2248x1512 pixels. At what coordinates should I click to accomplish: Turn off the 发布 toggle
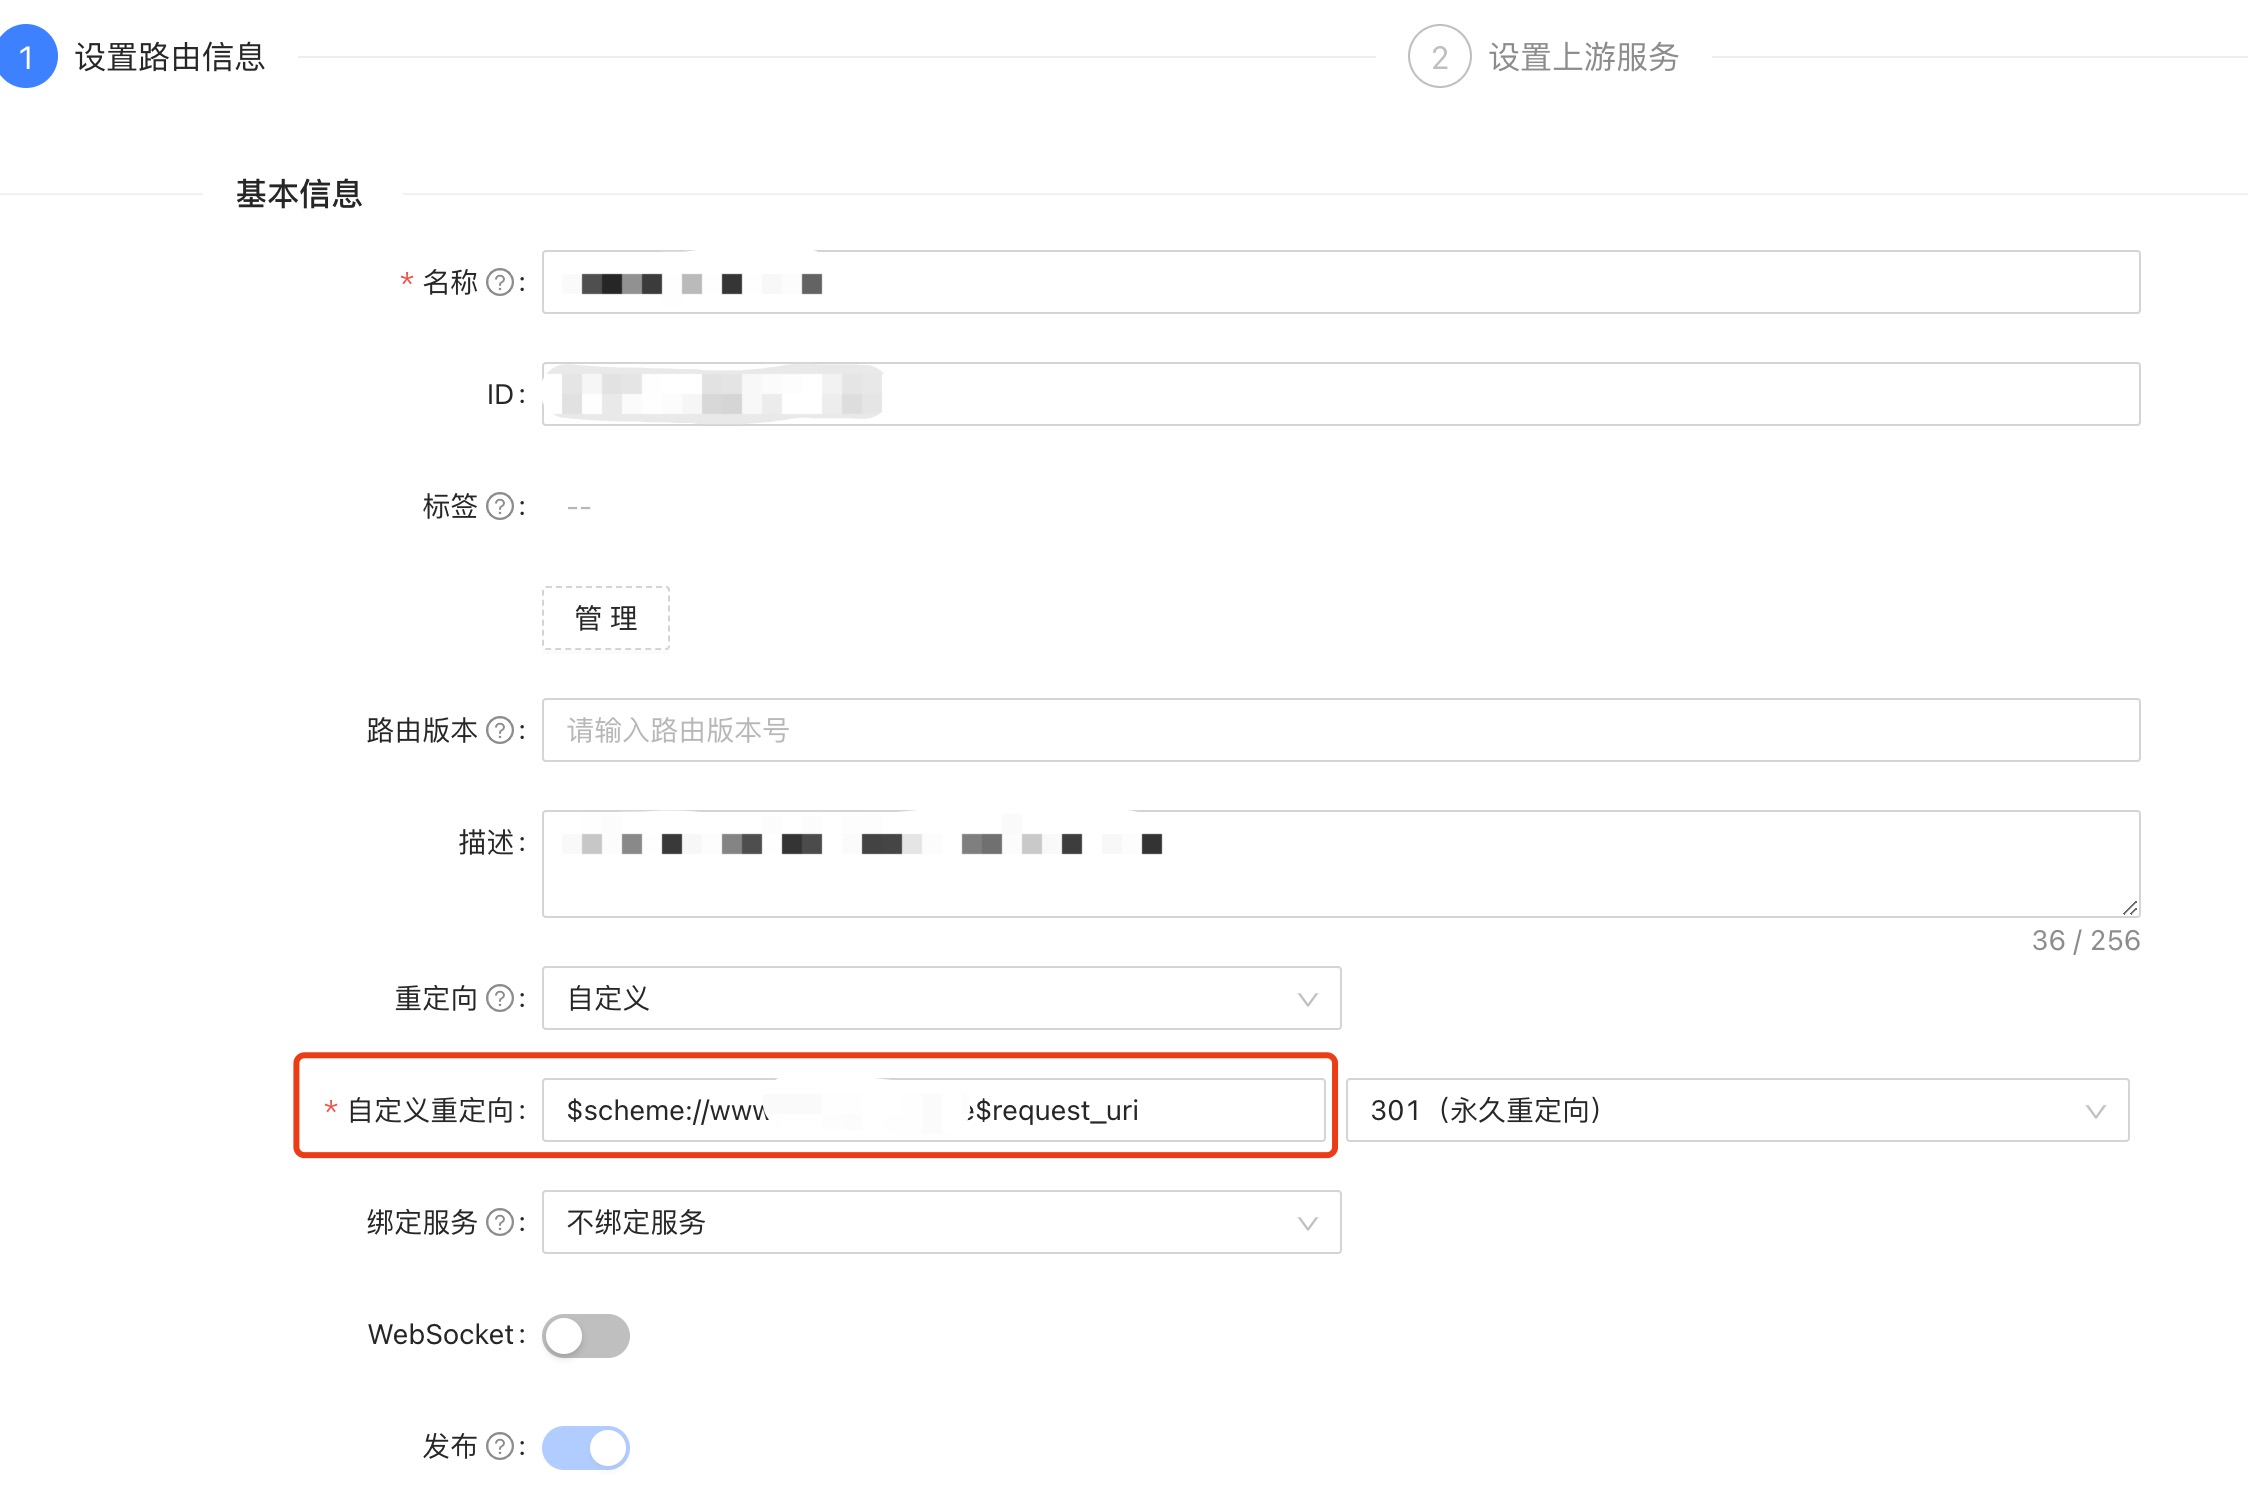(586, 1447)
